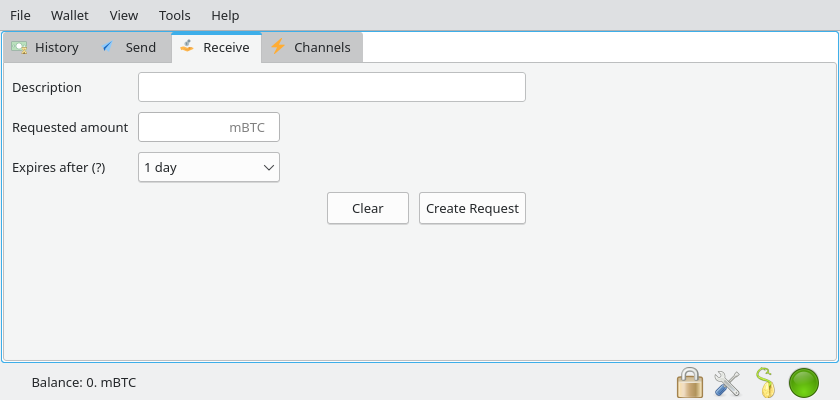Show wallet seed using sprout icon
Screen dimensions: 840x400
coord(765,382)
